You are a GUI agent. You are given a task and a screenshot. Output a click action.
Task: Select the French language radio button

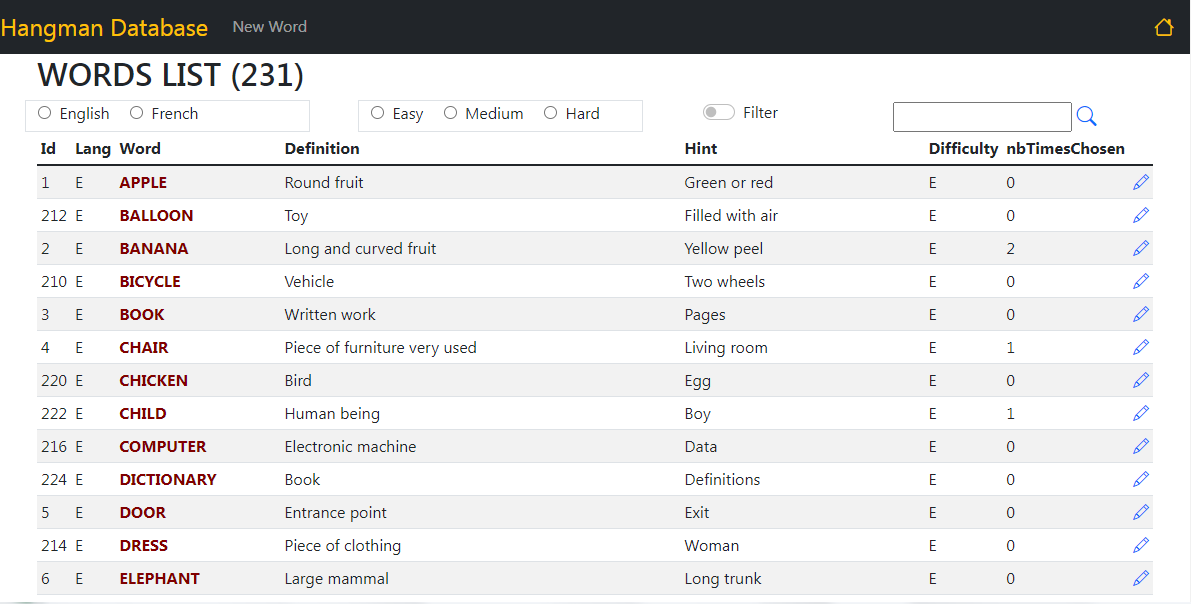pyautogui.click(x=136, y=112)
